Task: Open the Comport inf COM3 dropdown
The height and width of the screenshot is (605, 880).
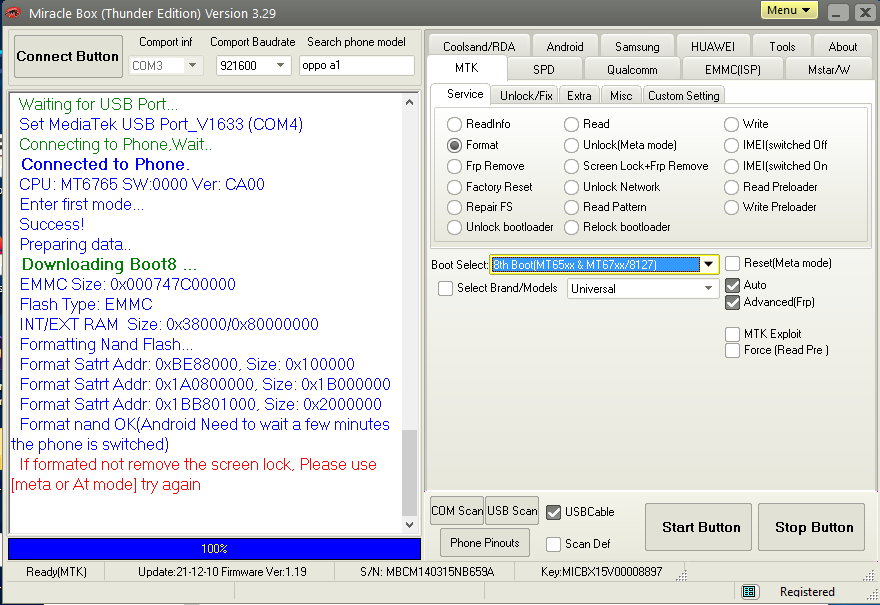Action: point(192,66)
